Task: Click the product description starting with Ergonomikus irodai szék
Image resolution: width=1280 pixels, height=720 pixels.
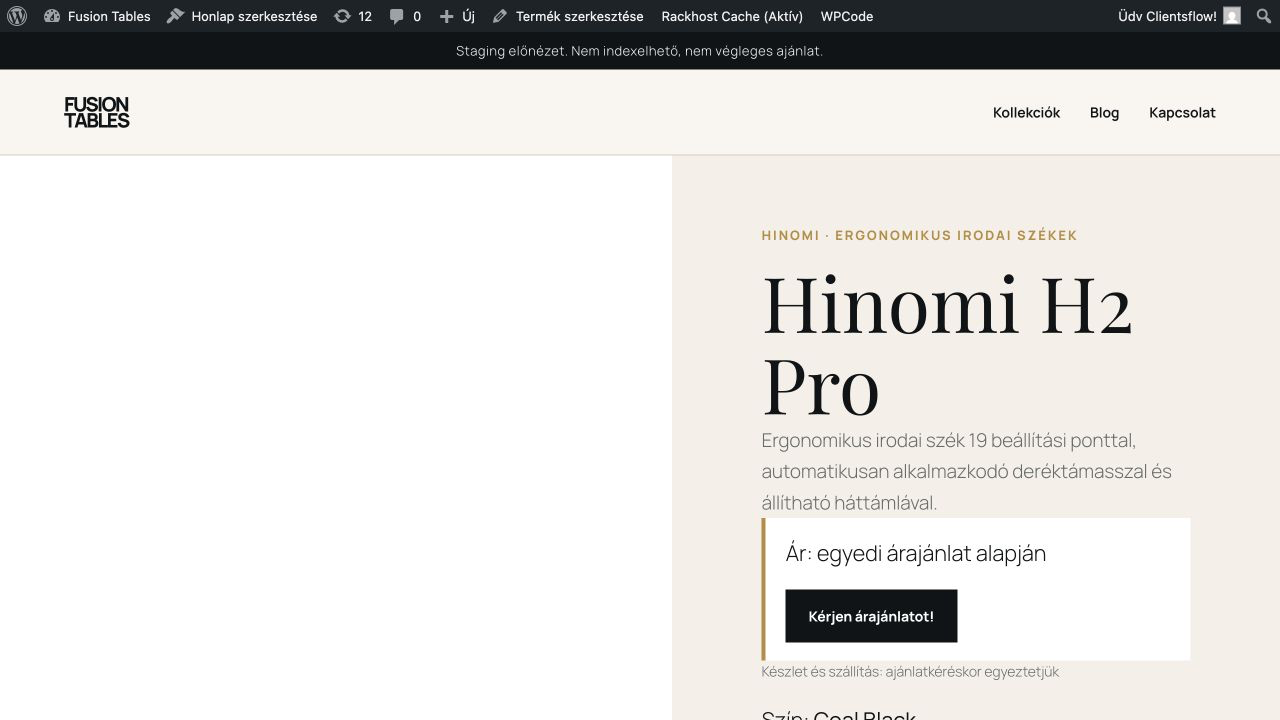Action: pos(966,471)
